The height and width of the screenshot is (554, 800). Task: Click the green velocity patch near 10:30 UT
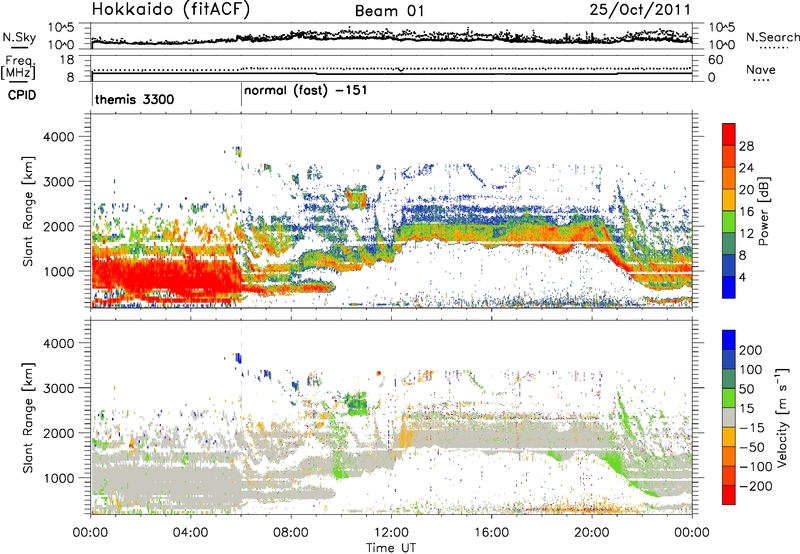[x=356, y=404]
